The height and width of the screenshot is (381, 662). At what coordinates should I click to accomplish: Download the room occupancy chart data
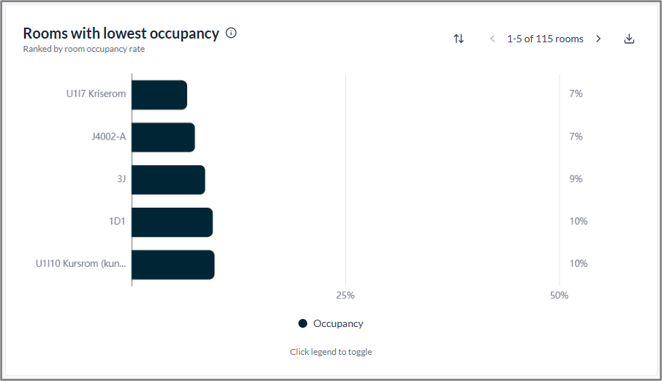(629, 39)
